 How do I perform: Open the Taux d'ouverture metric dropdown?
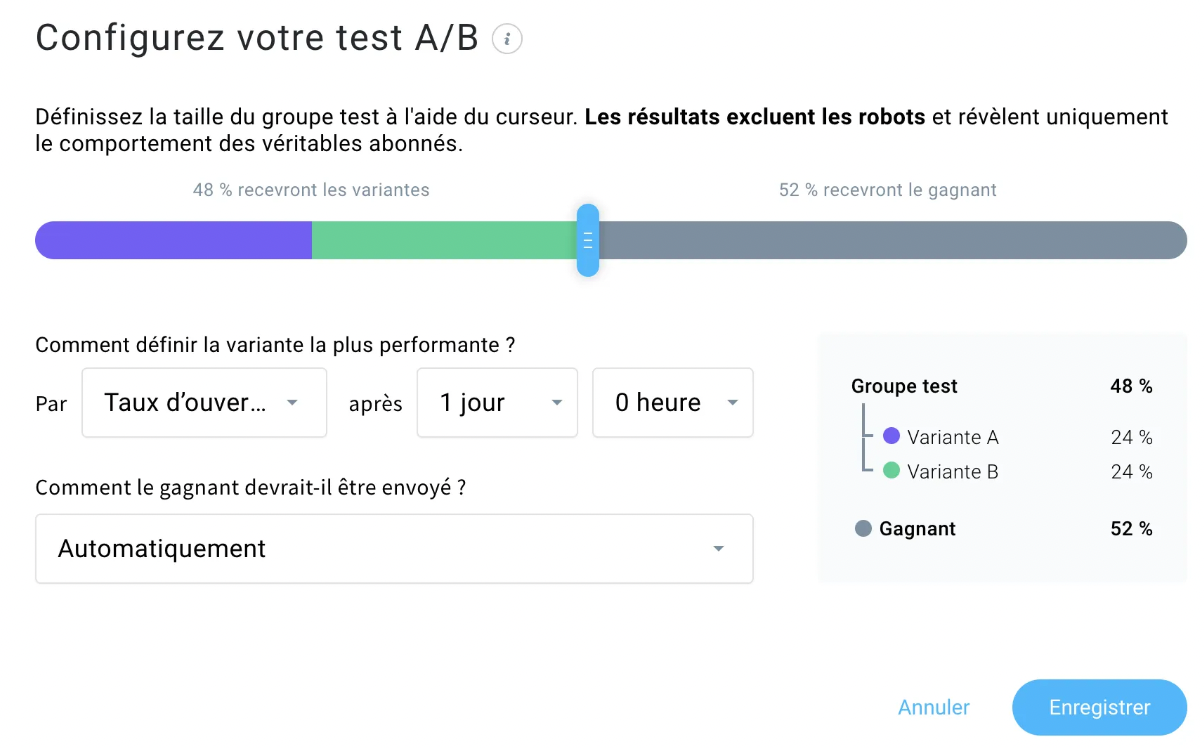pos(204,402)
